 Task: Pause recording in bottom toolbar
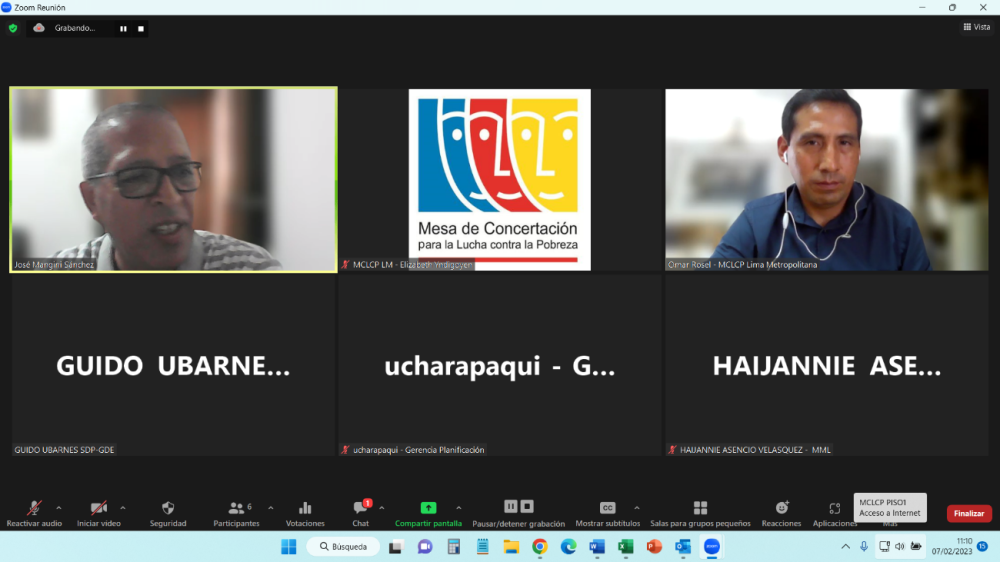click(511, 507)
